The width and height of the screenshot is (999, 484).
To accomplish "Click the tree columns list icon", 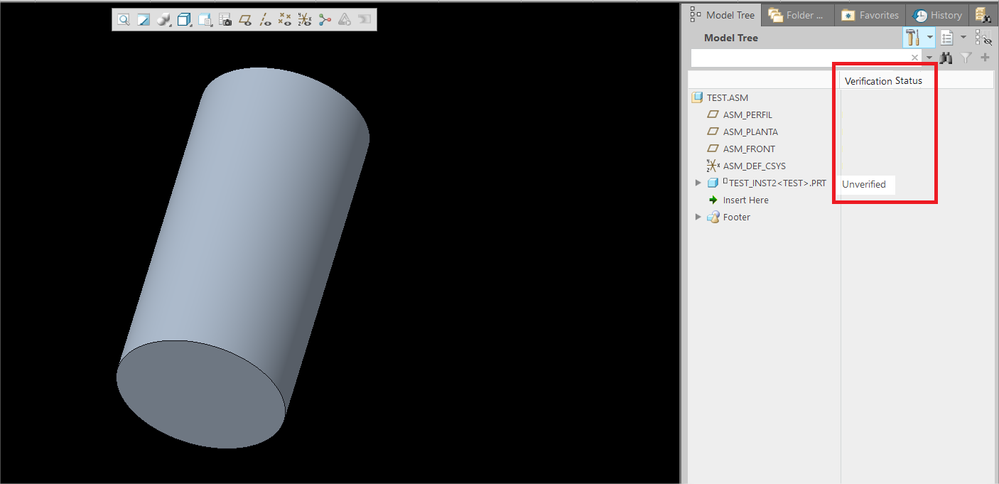I will [946, 38].
